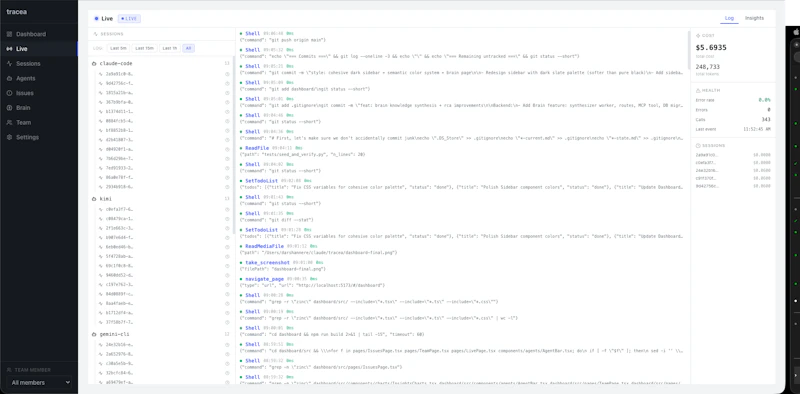This screenshot has height=394, width=800.
Task: Click pulse icon beside session 69c1f0c8
Action: [101, 266]
